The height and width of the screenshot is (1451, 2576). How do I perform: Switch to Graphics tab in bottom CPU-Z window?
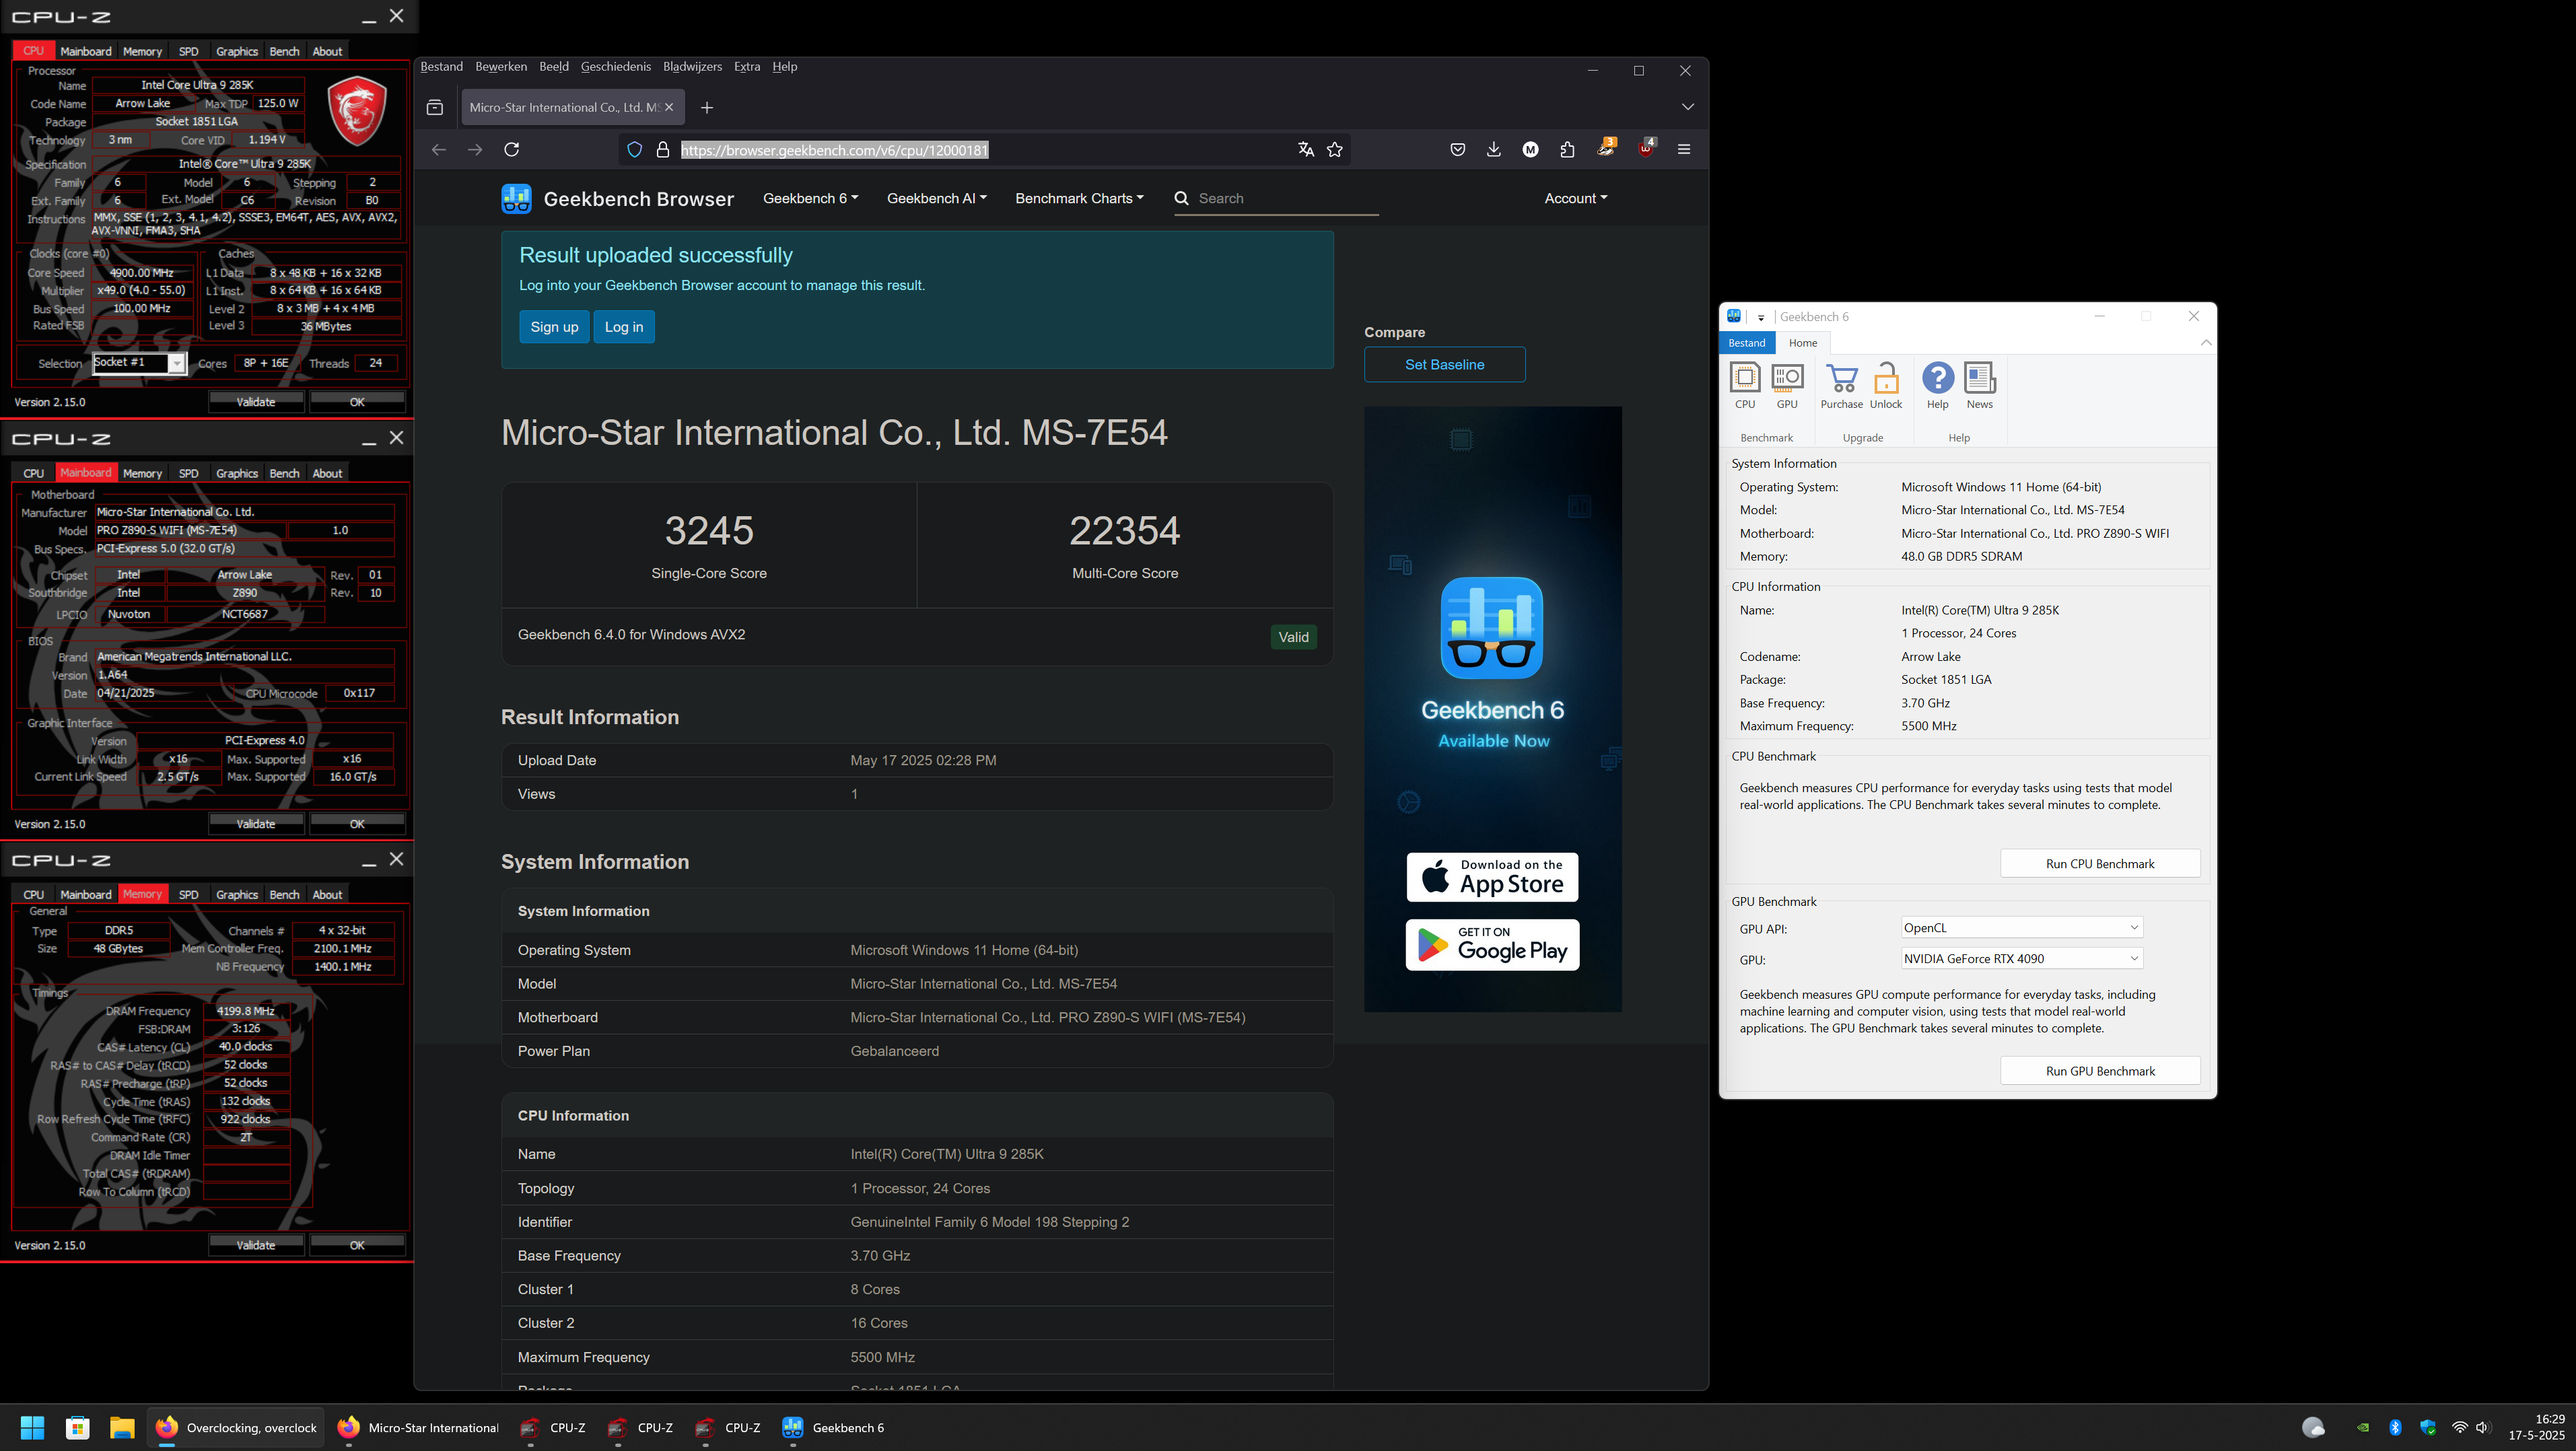point(237,895)
